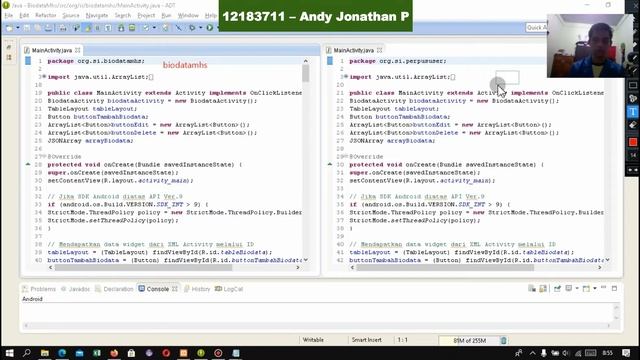Switch to the Declaration tab
Viewport: 640px width, 360px height.
pos(114,289)
